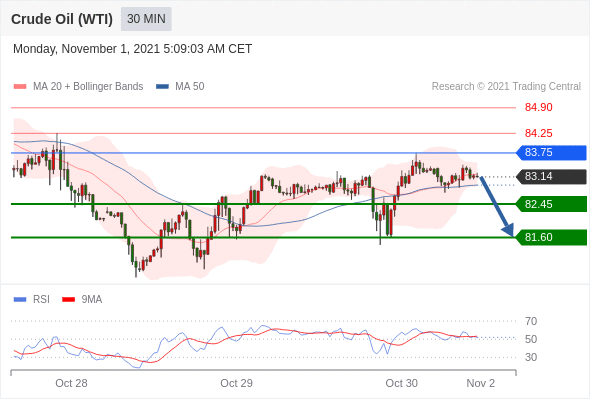
Task: Click the chart date and time text
Action: tap(132, 49)
